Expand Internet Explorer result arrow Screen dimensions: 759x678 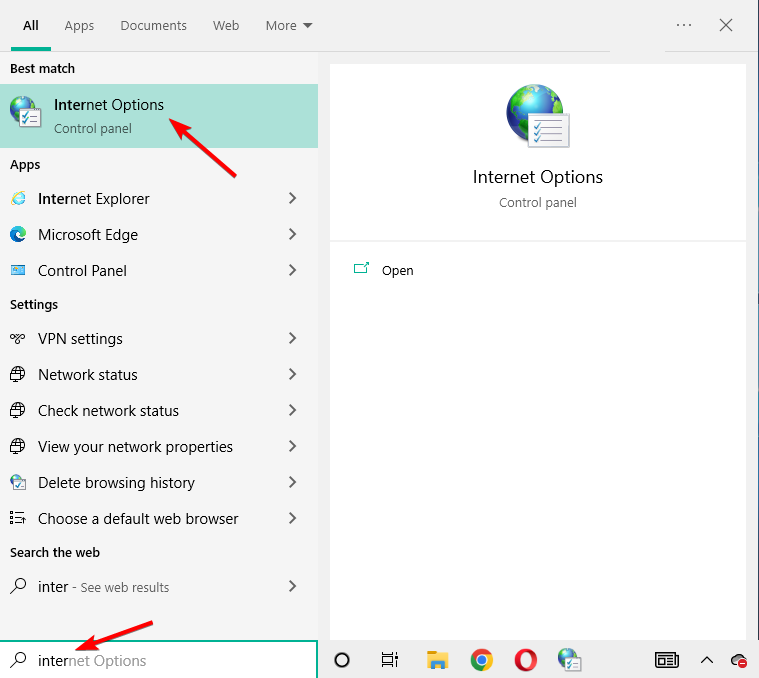292,198
